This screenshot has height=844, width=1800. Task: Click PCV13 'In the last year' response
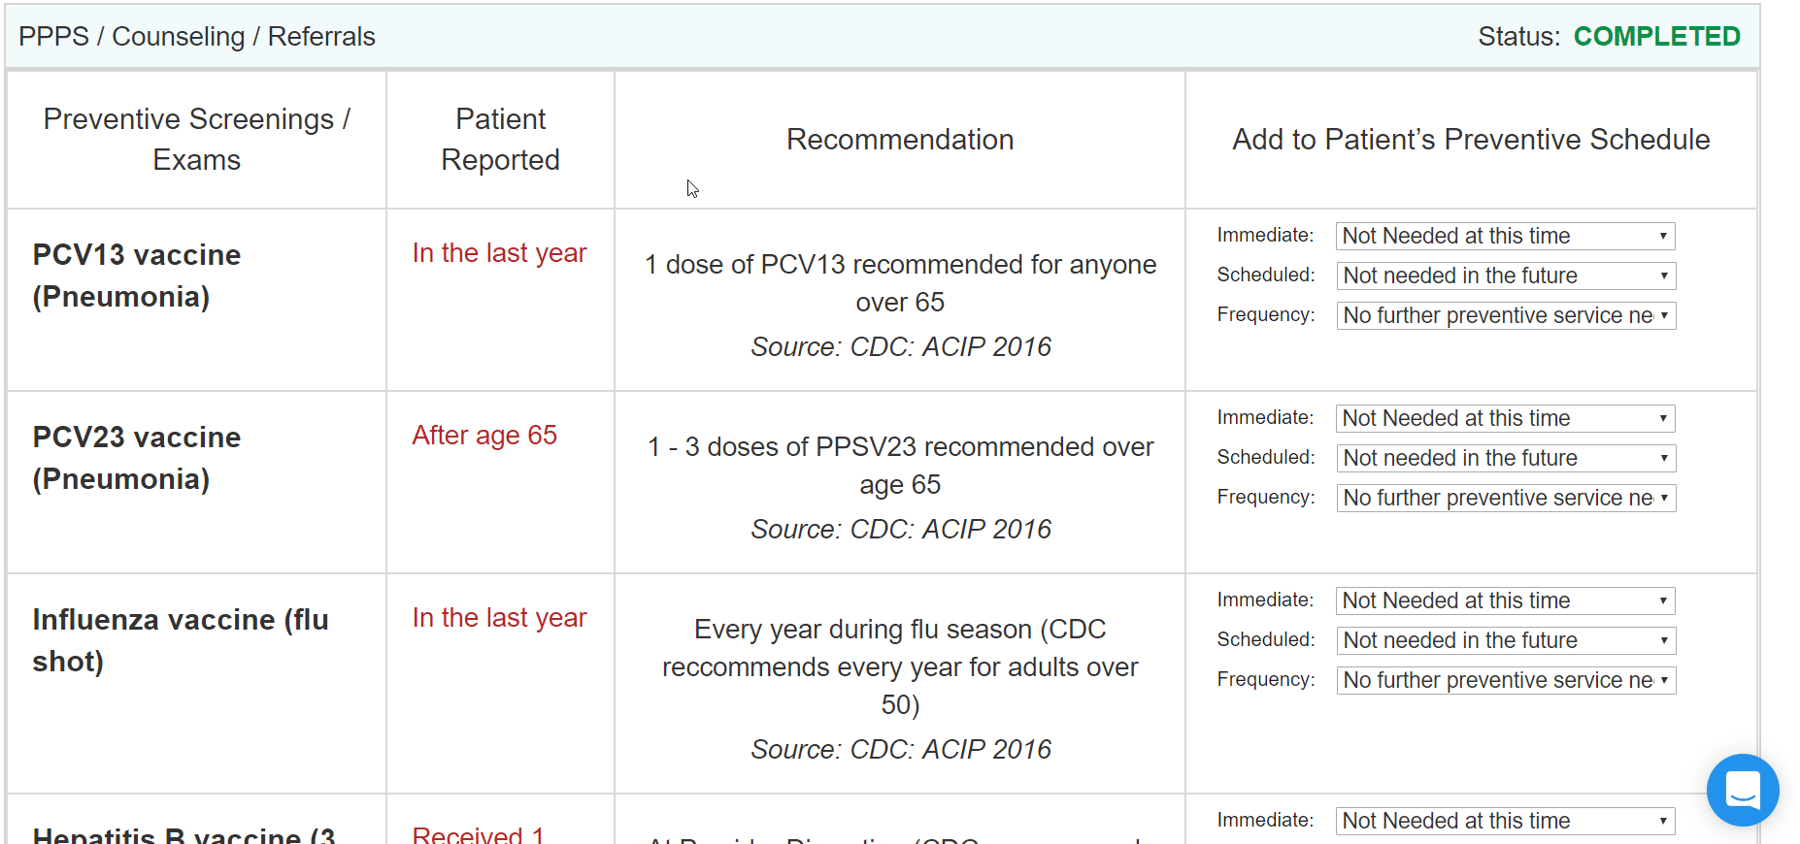point(499,253)
